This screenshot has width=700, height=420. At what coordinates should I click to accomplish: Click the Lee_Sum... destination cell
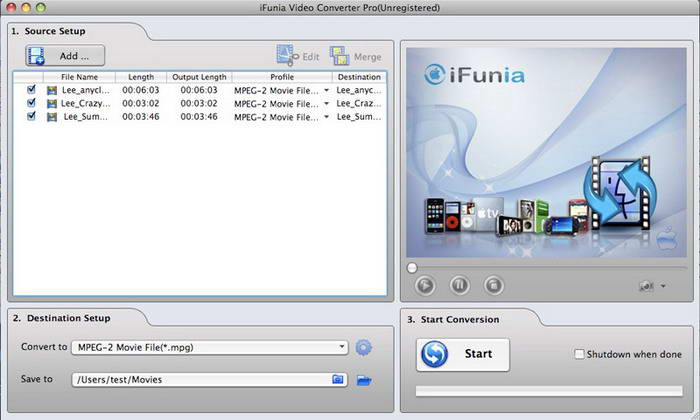(359, 117)
